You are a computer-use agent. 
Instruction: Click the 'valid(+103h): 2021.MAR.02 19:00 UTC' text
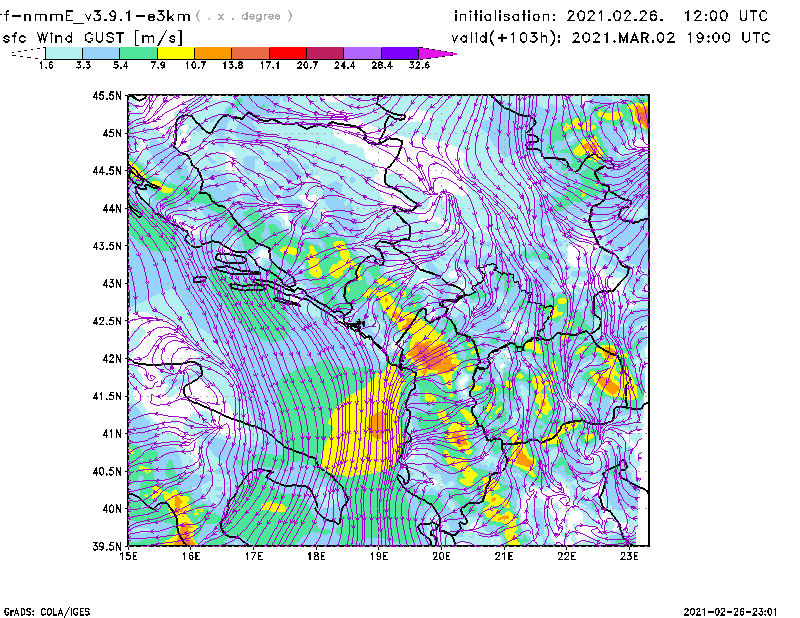point(611,38)
